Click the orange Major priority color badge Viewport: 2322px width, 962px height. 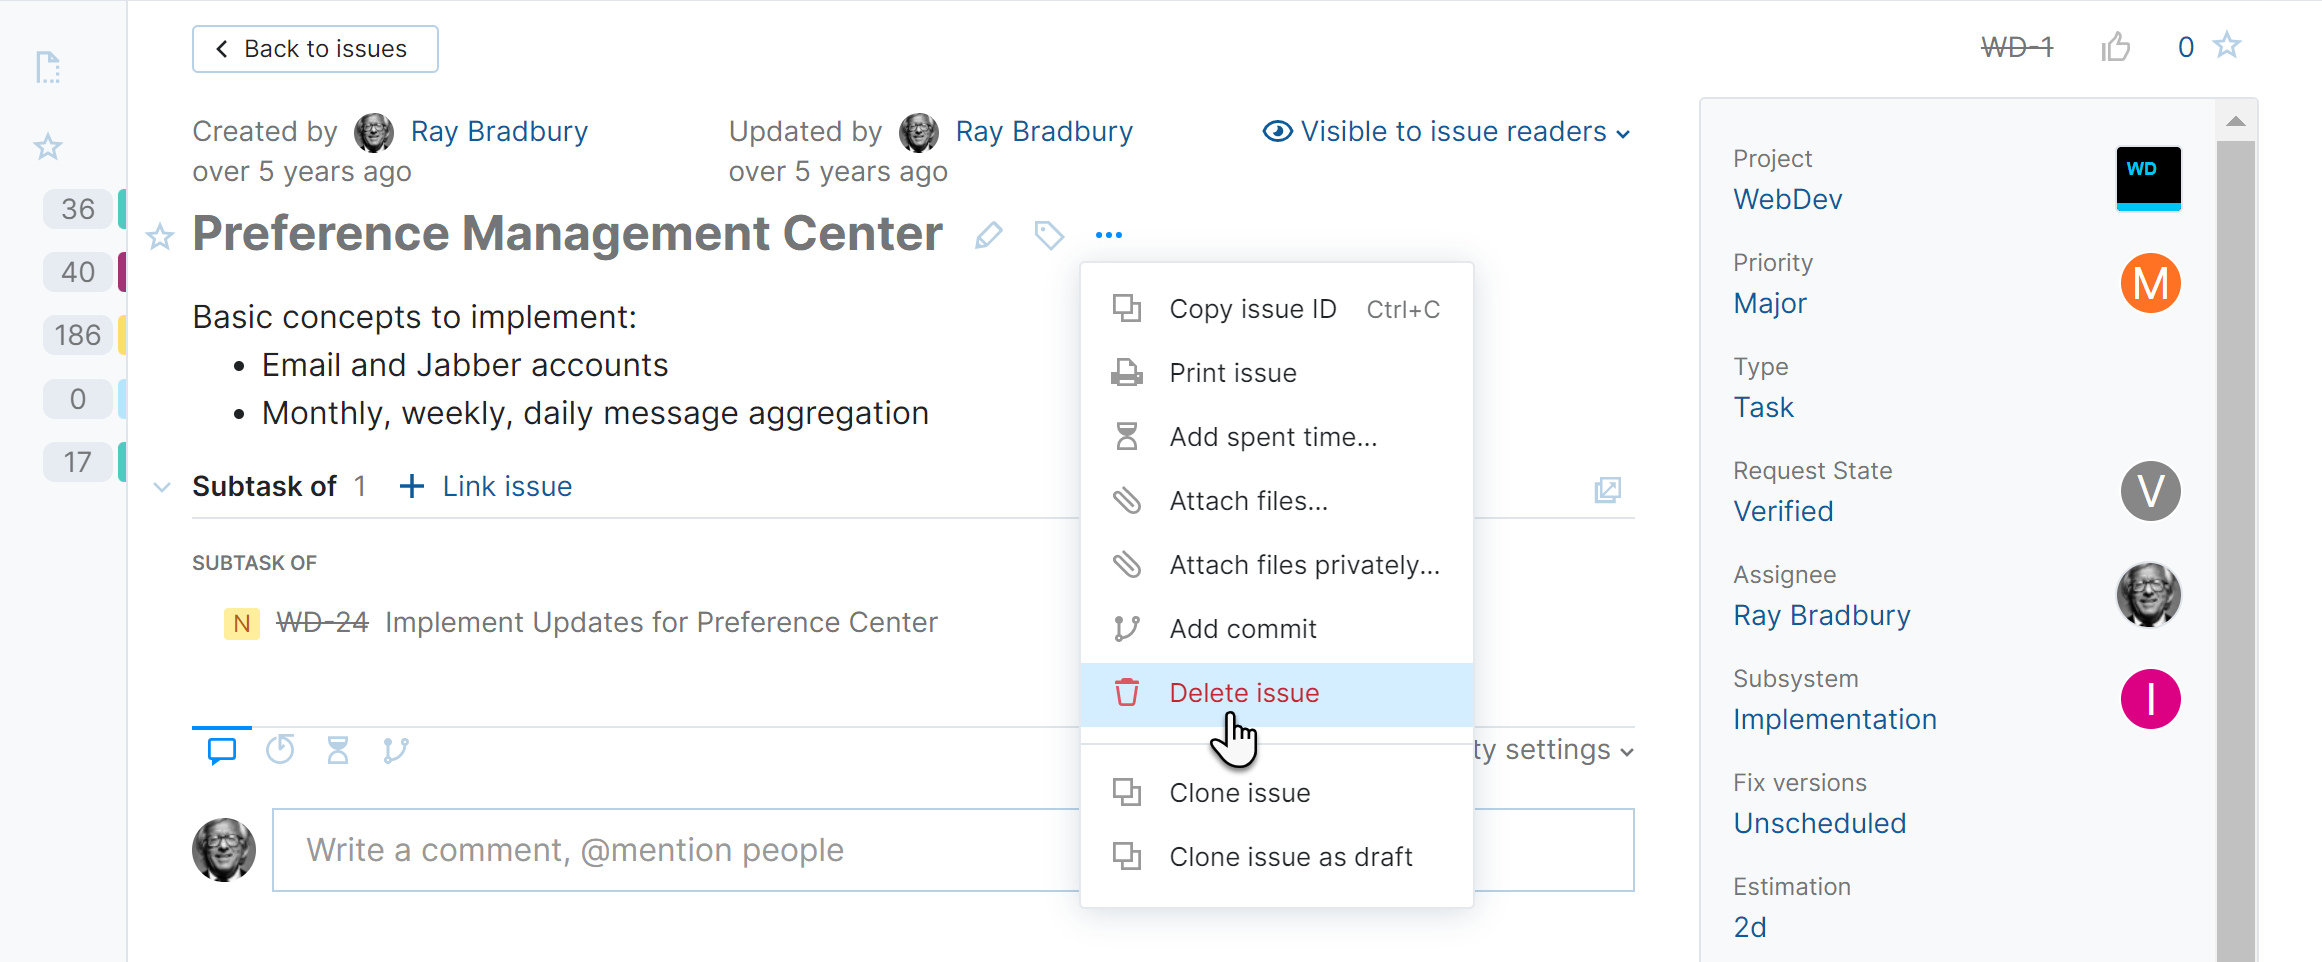(2150, 283)
